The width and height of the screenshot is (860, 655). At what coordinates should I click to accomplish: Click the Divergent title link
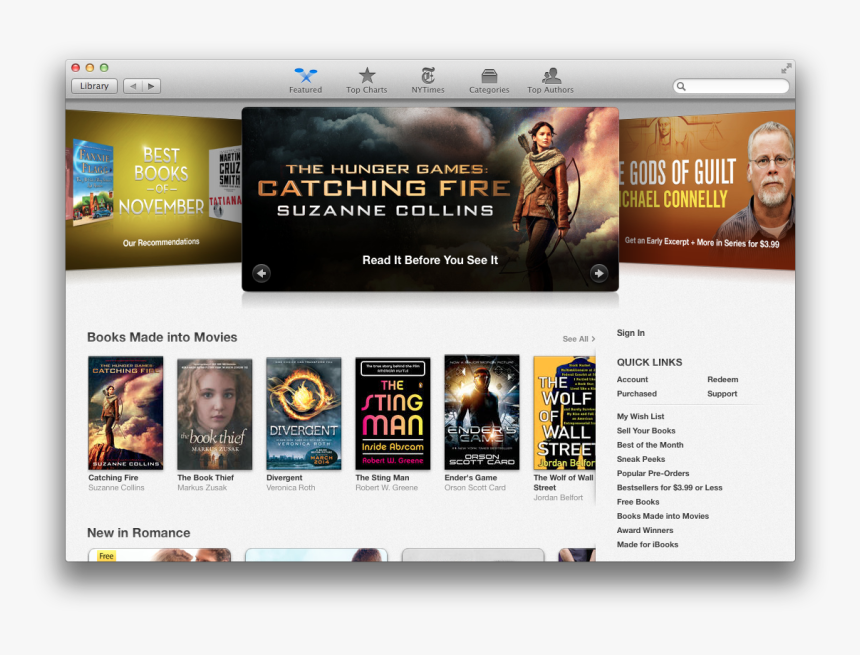tap(285, 478)
